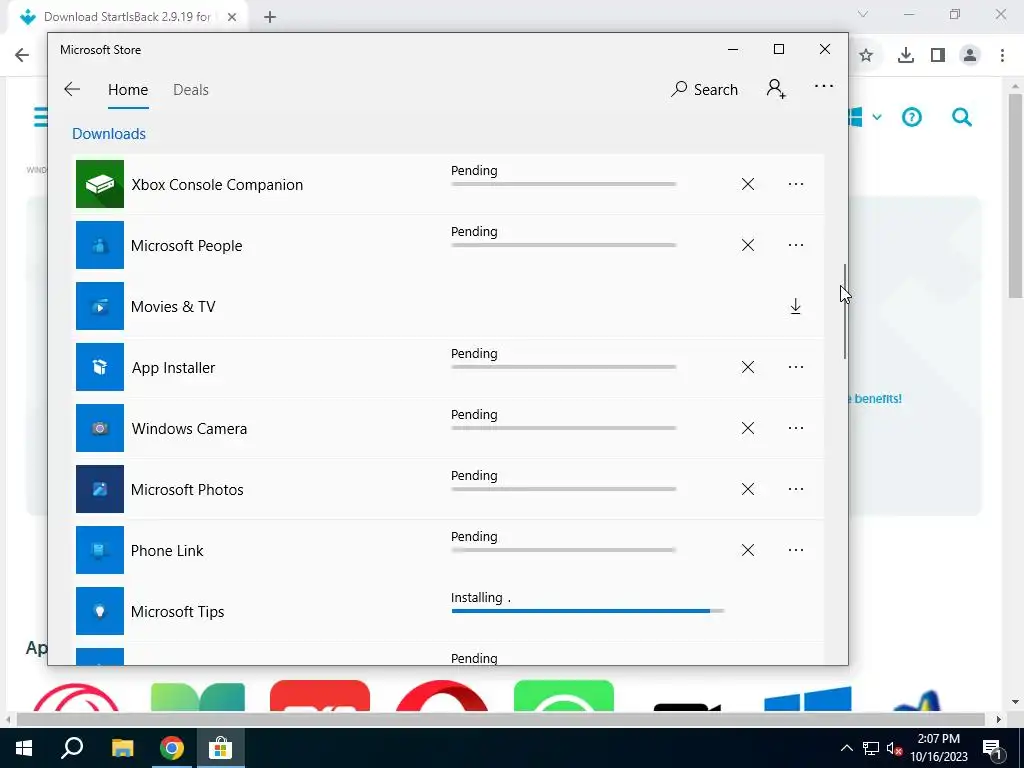Switch to the Home tab
The width and height of the screenshot is (1024, 768).
click(128, 89)
